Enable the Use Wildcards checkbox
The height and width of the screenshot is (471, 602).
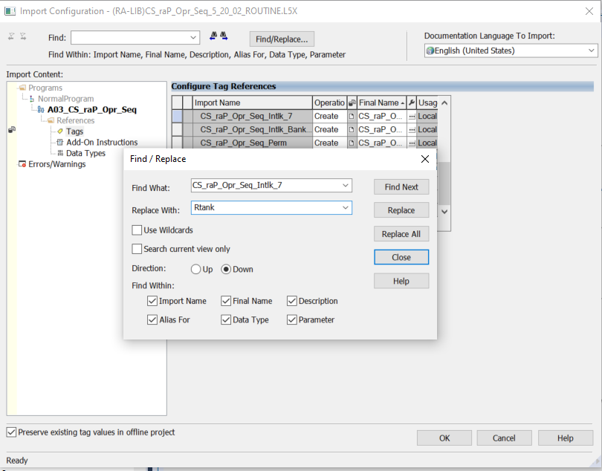coord(137,230)
